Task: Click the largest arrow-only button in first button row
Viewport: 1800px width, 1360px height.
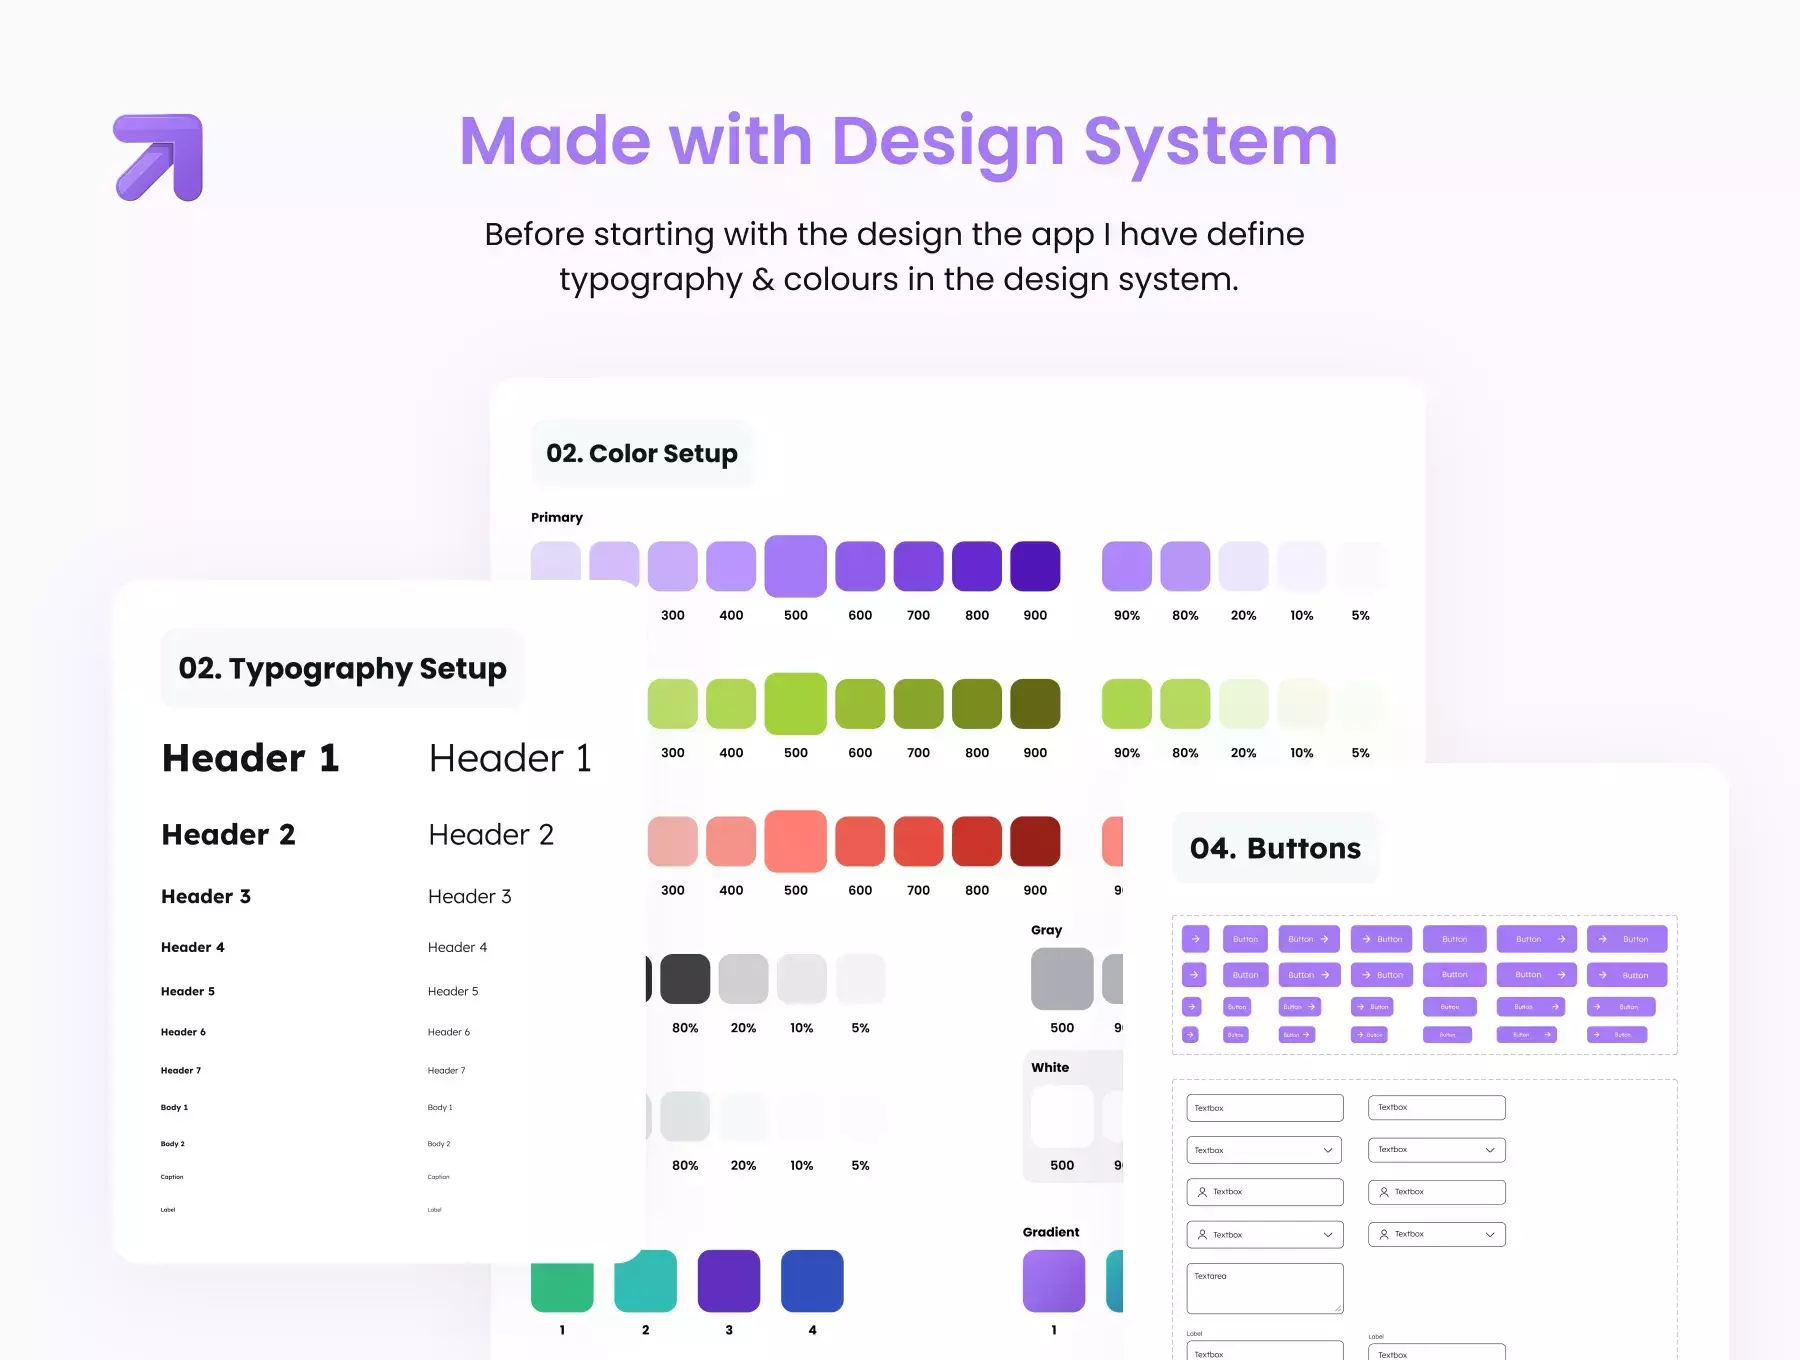Action: (1195, 939)
